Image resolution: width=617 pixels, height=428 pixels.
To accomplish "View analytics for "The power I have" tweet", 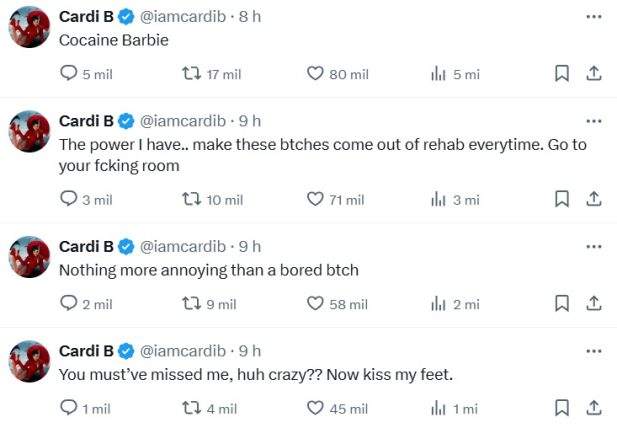I will tap(438, 199).
